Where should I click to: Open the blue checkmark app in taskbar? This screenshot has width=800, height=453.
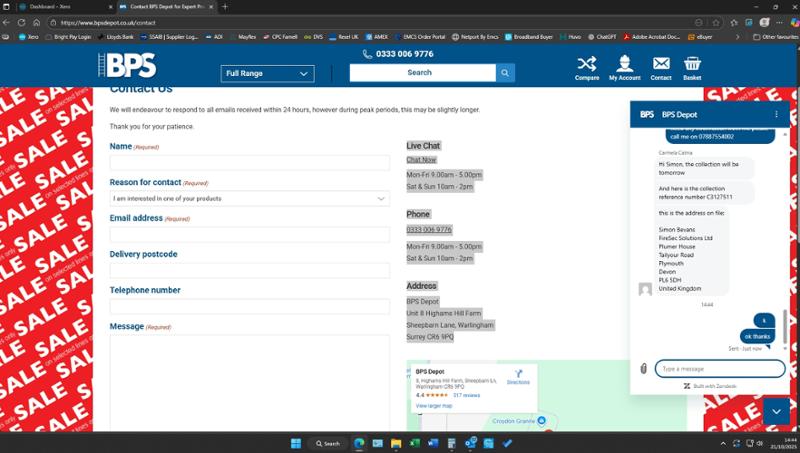click(507, 443)
